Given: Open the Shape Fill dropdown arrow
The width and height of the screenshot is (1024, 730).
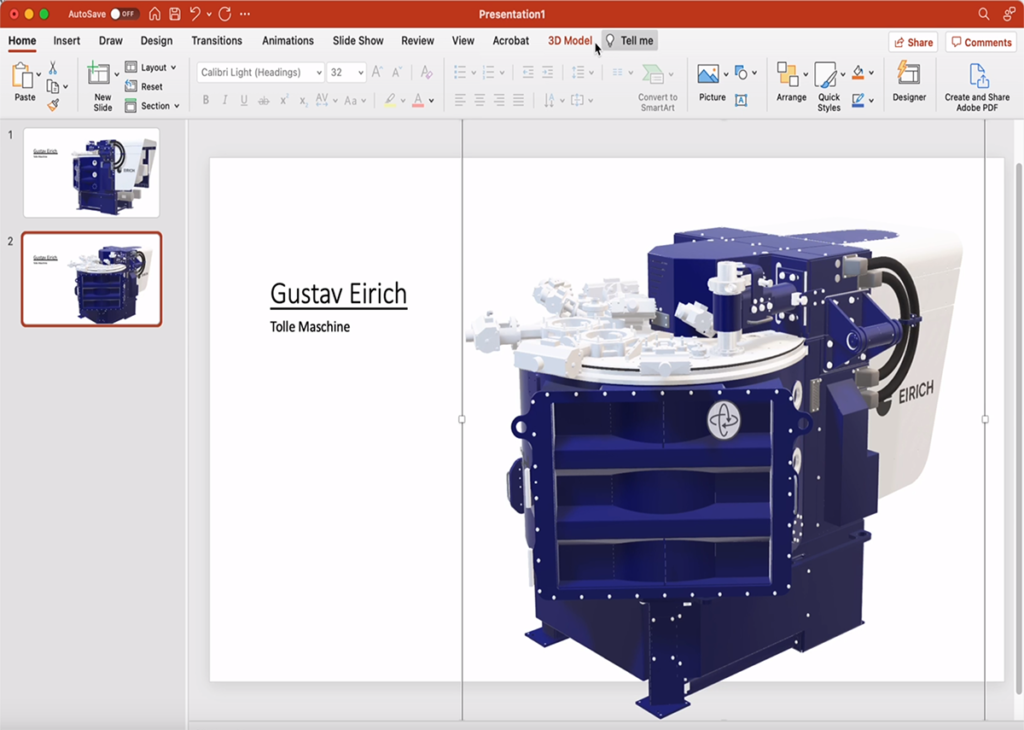Looking at the screenshot, I should click(x=871, y=73).
